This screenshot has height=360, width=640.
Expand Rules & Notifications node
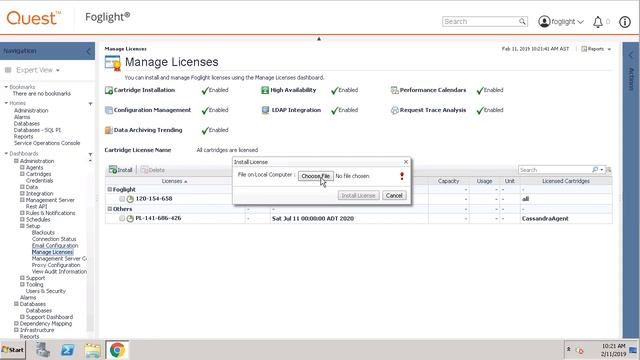pyautogui.click(x=22, y=213)
